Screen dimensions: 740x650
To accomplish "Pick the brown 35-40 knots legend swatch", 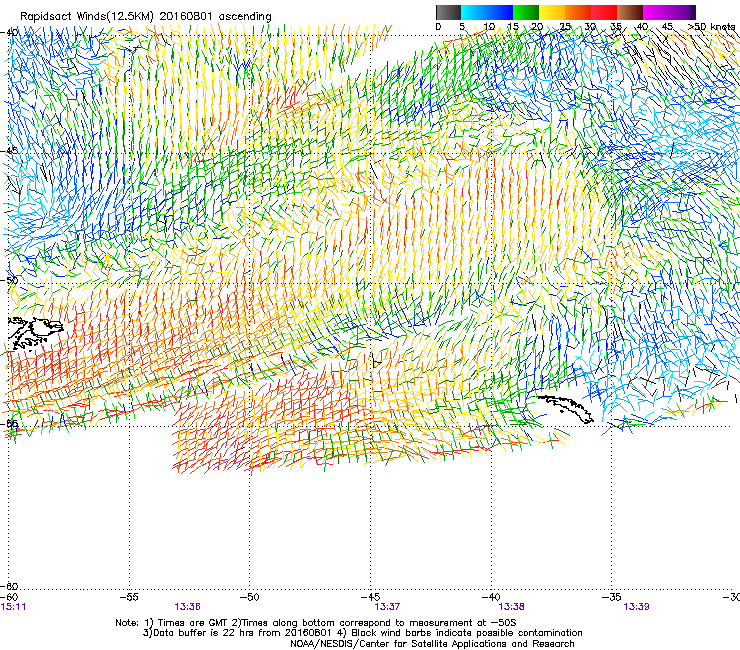I will tap(630, 12).
